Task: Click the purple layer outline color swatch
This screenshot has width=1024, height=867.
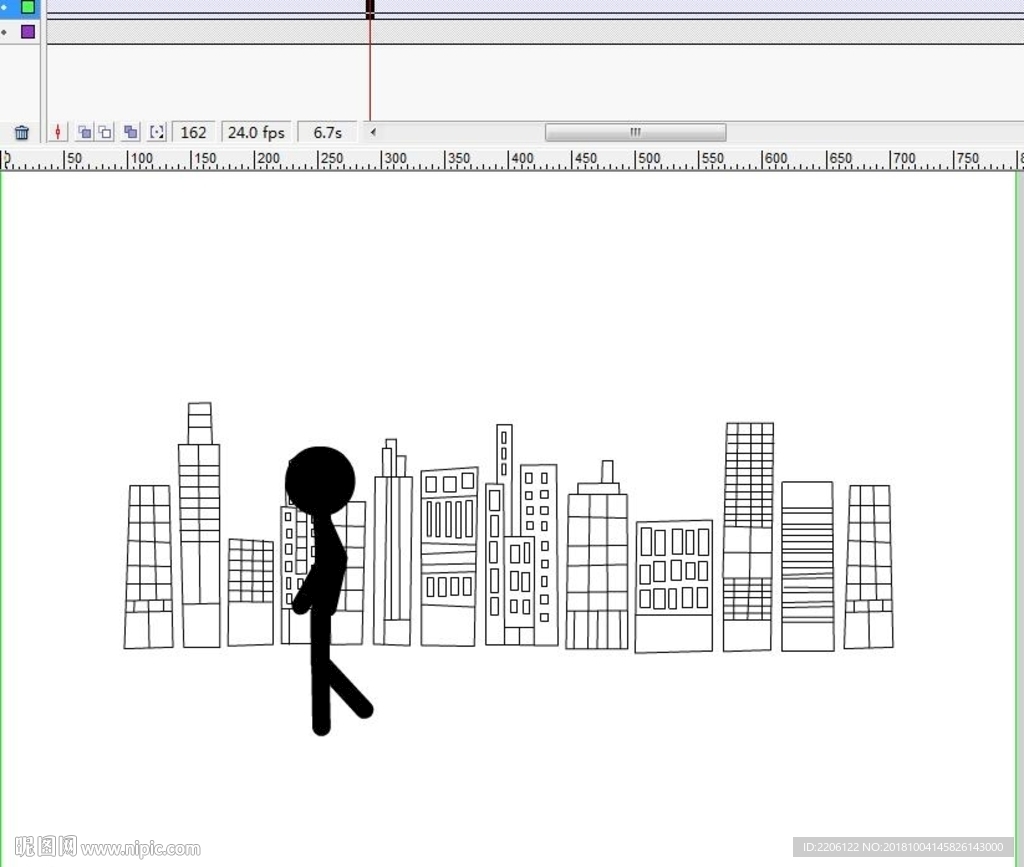Action: tap(28, 31)
